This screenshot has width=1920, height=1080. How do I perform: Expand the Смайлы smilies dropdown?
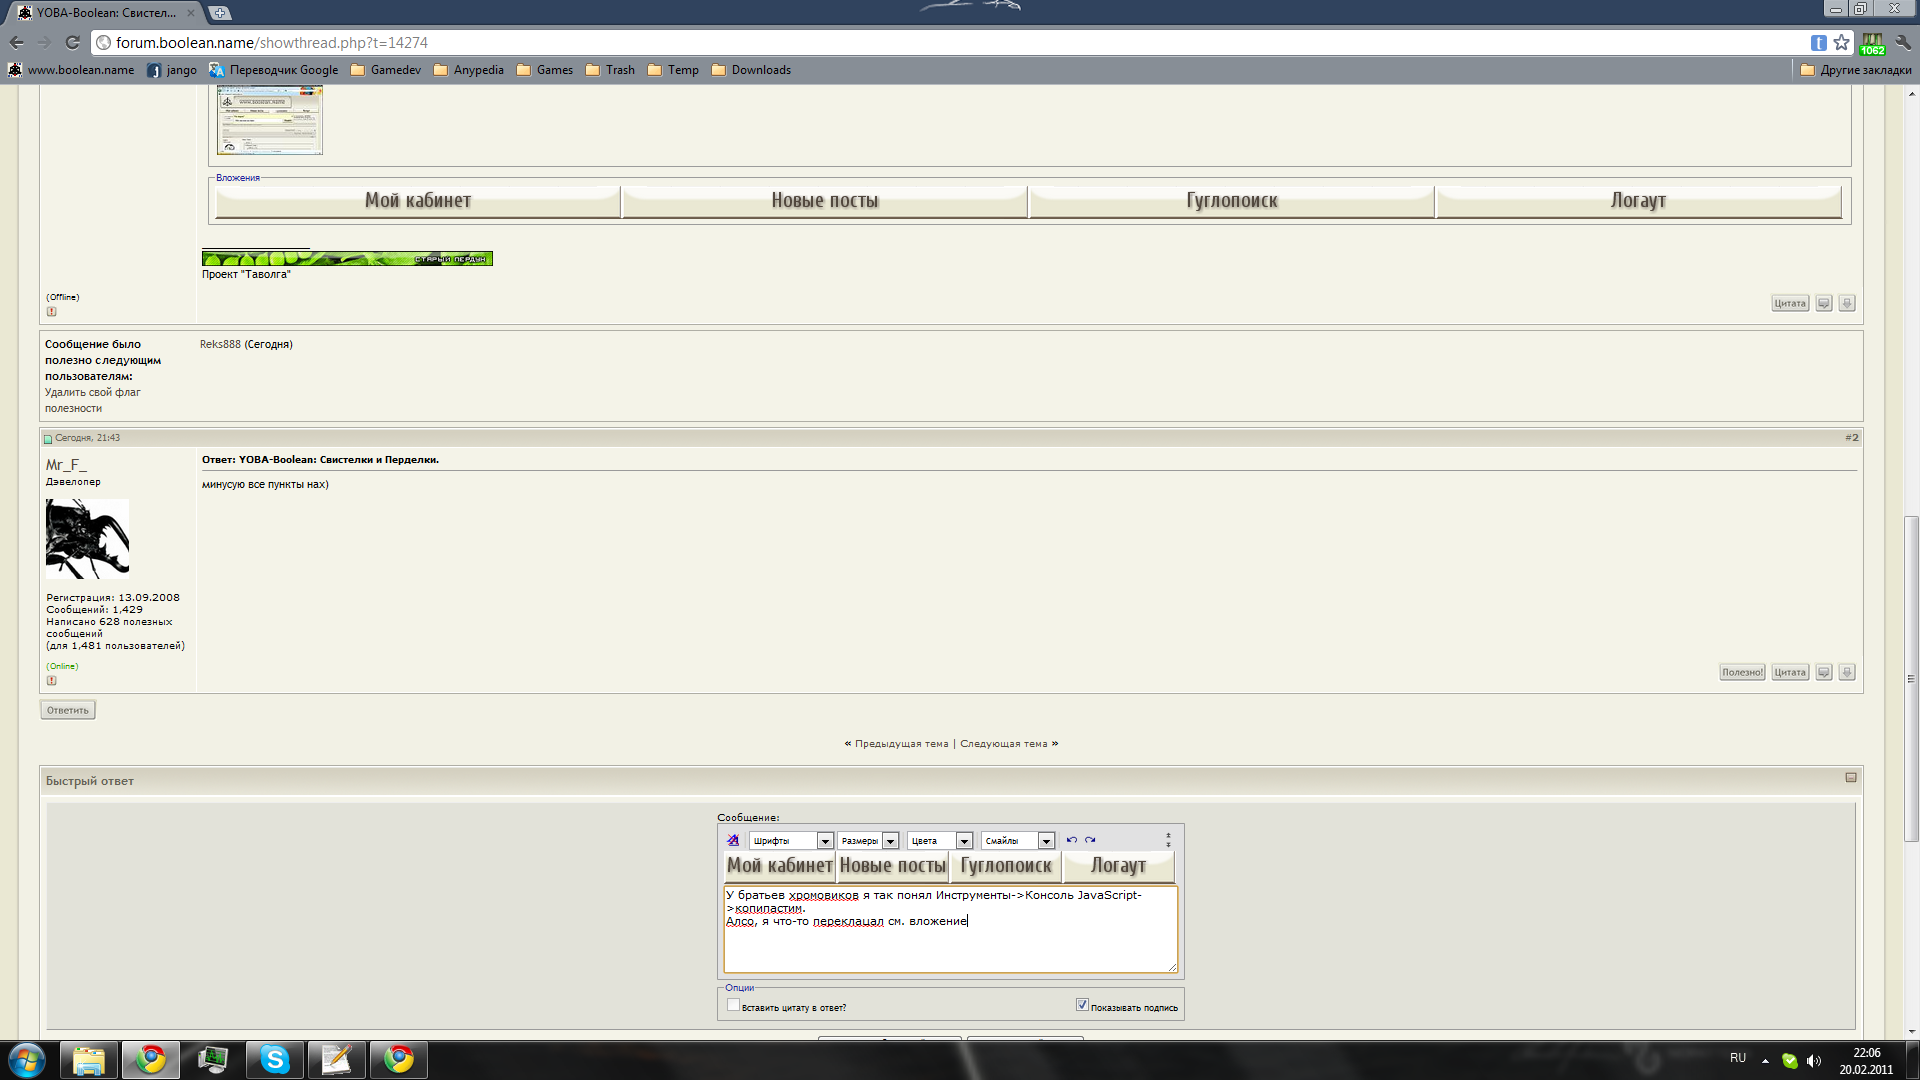coord(1046,841)
